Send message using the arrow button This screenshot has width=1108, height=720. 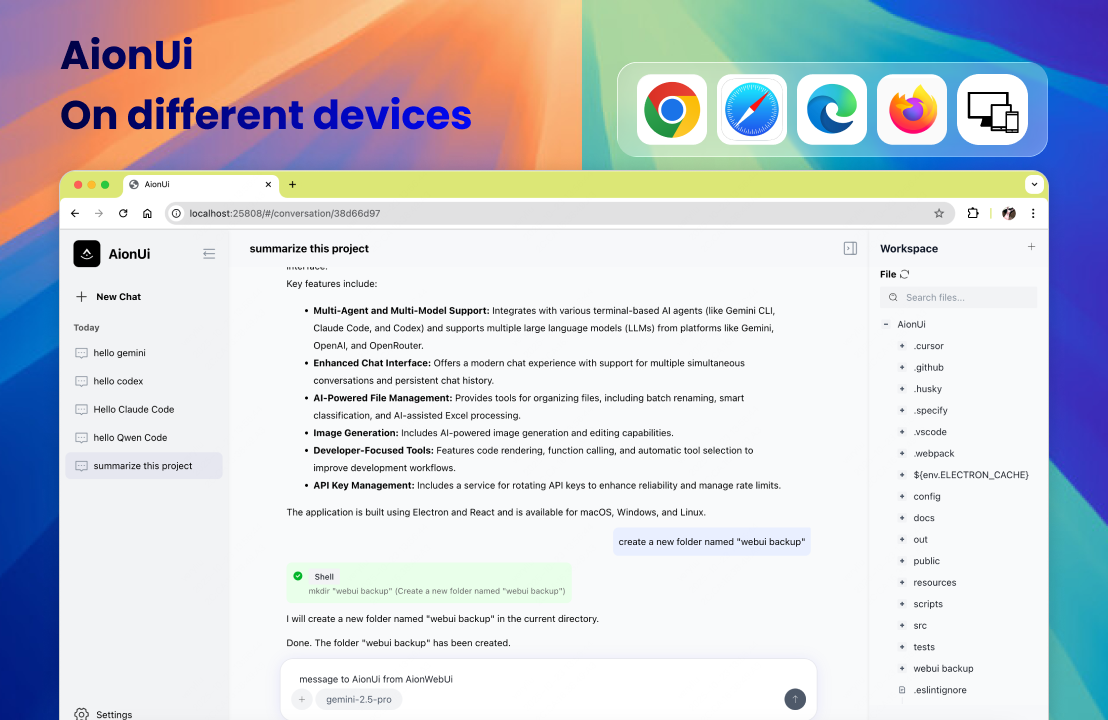pyautogui.click(x=795, y=699)
